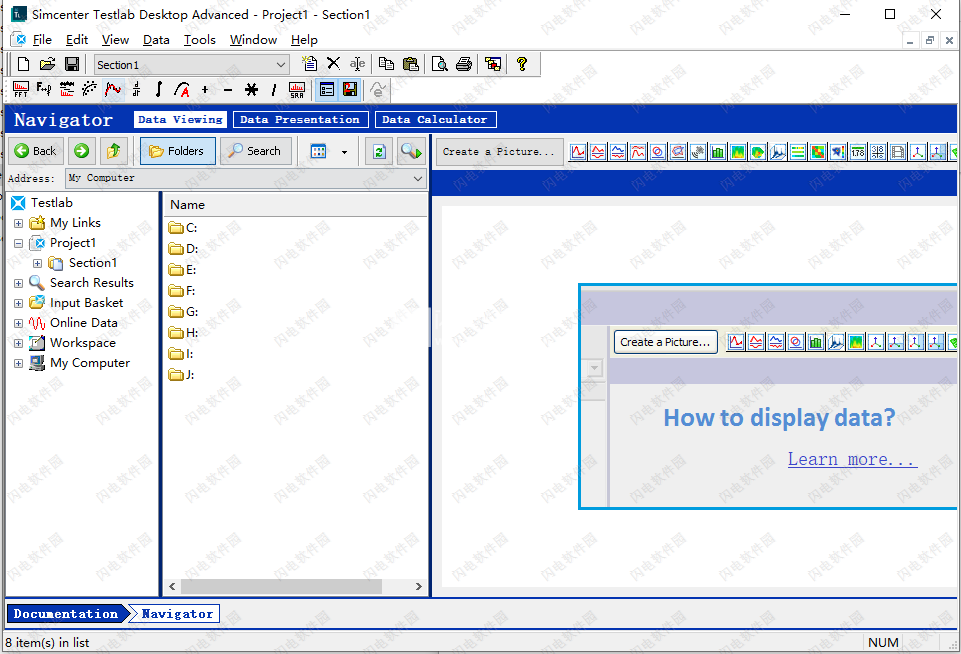Image resolution: width=961 pixels, height=654 pixels.
Task: Switch to the Data Calculator tab
Action: tap(435, 120)
